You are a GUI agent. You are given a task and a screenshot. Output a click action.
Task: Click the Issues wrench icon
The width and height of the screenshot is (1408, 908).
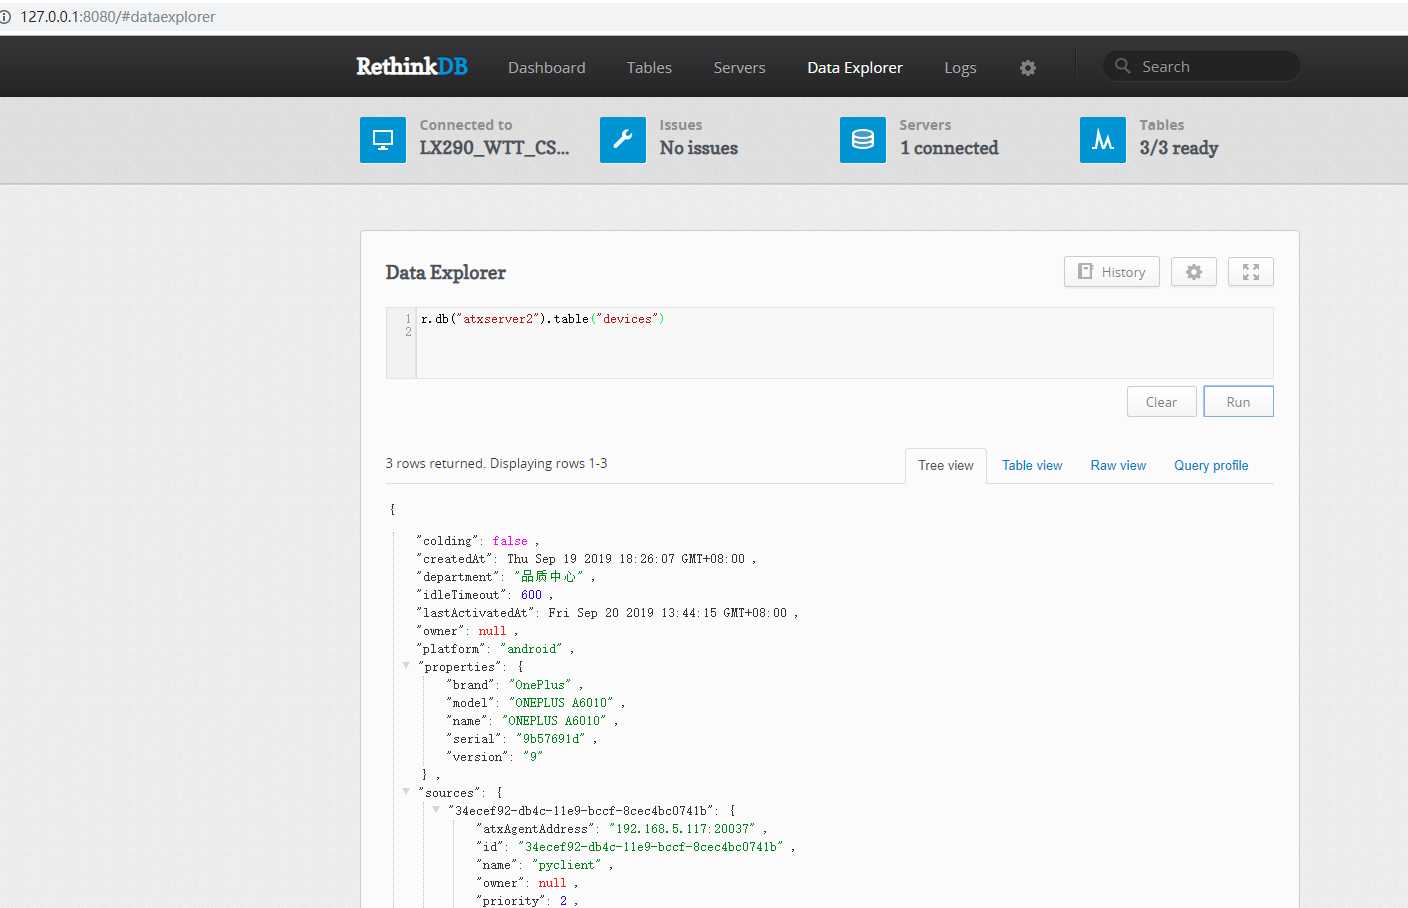(x=623, y=140)
